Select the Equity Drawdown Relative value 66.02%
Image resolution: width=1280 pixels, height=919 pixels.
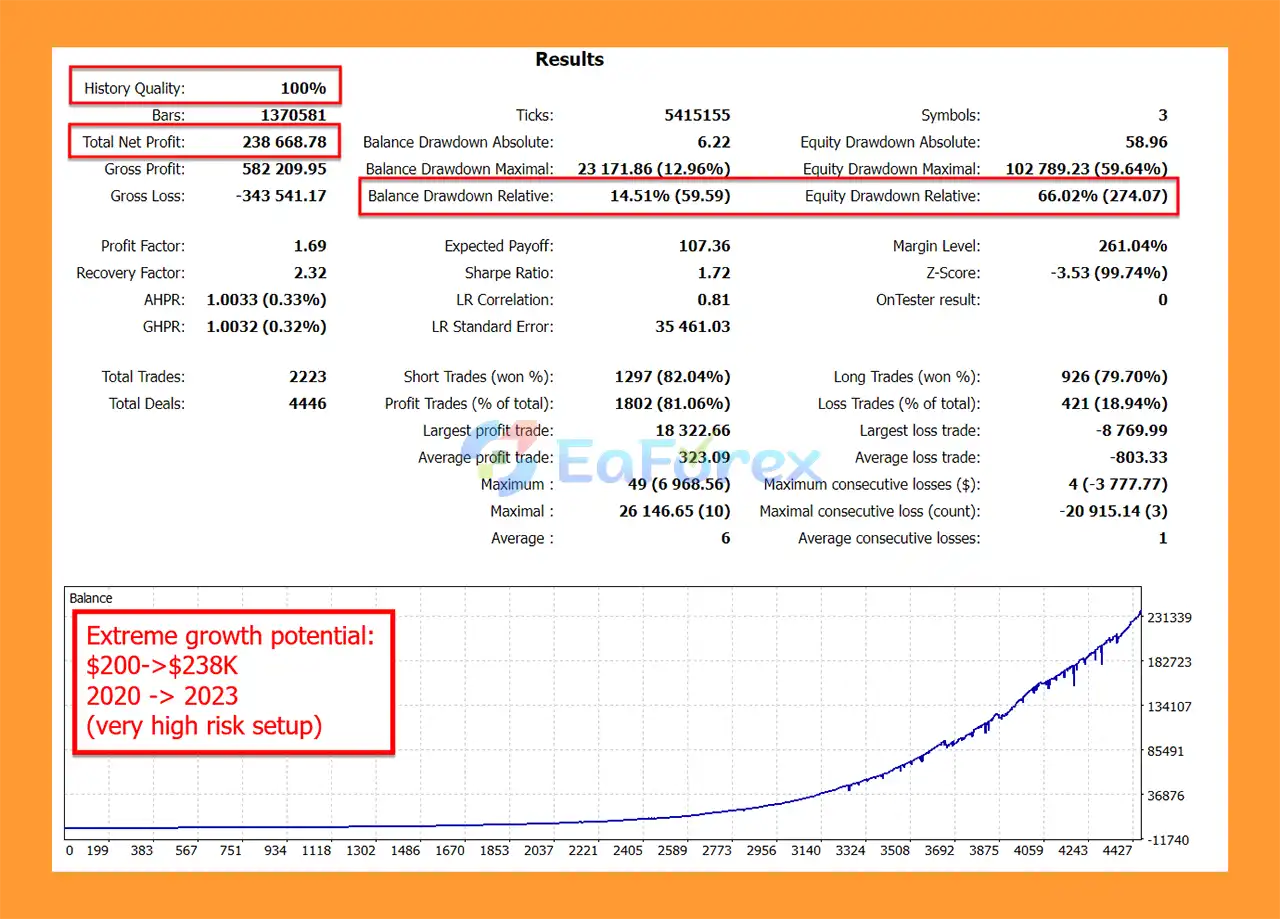[1102, 196]
